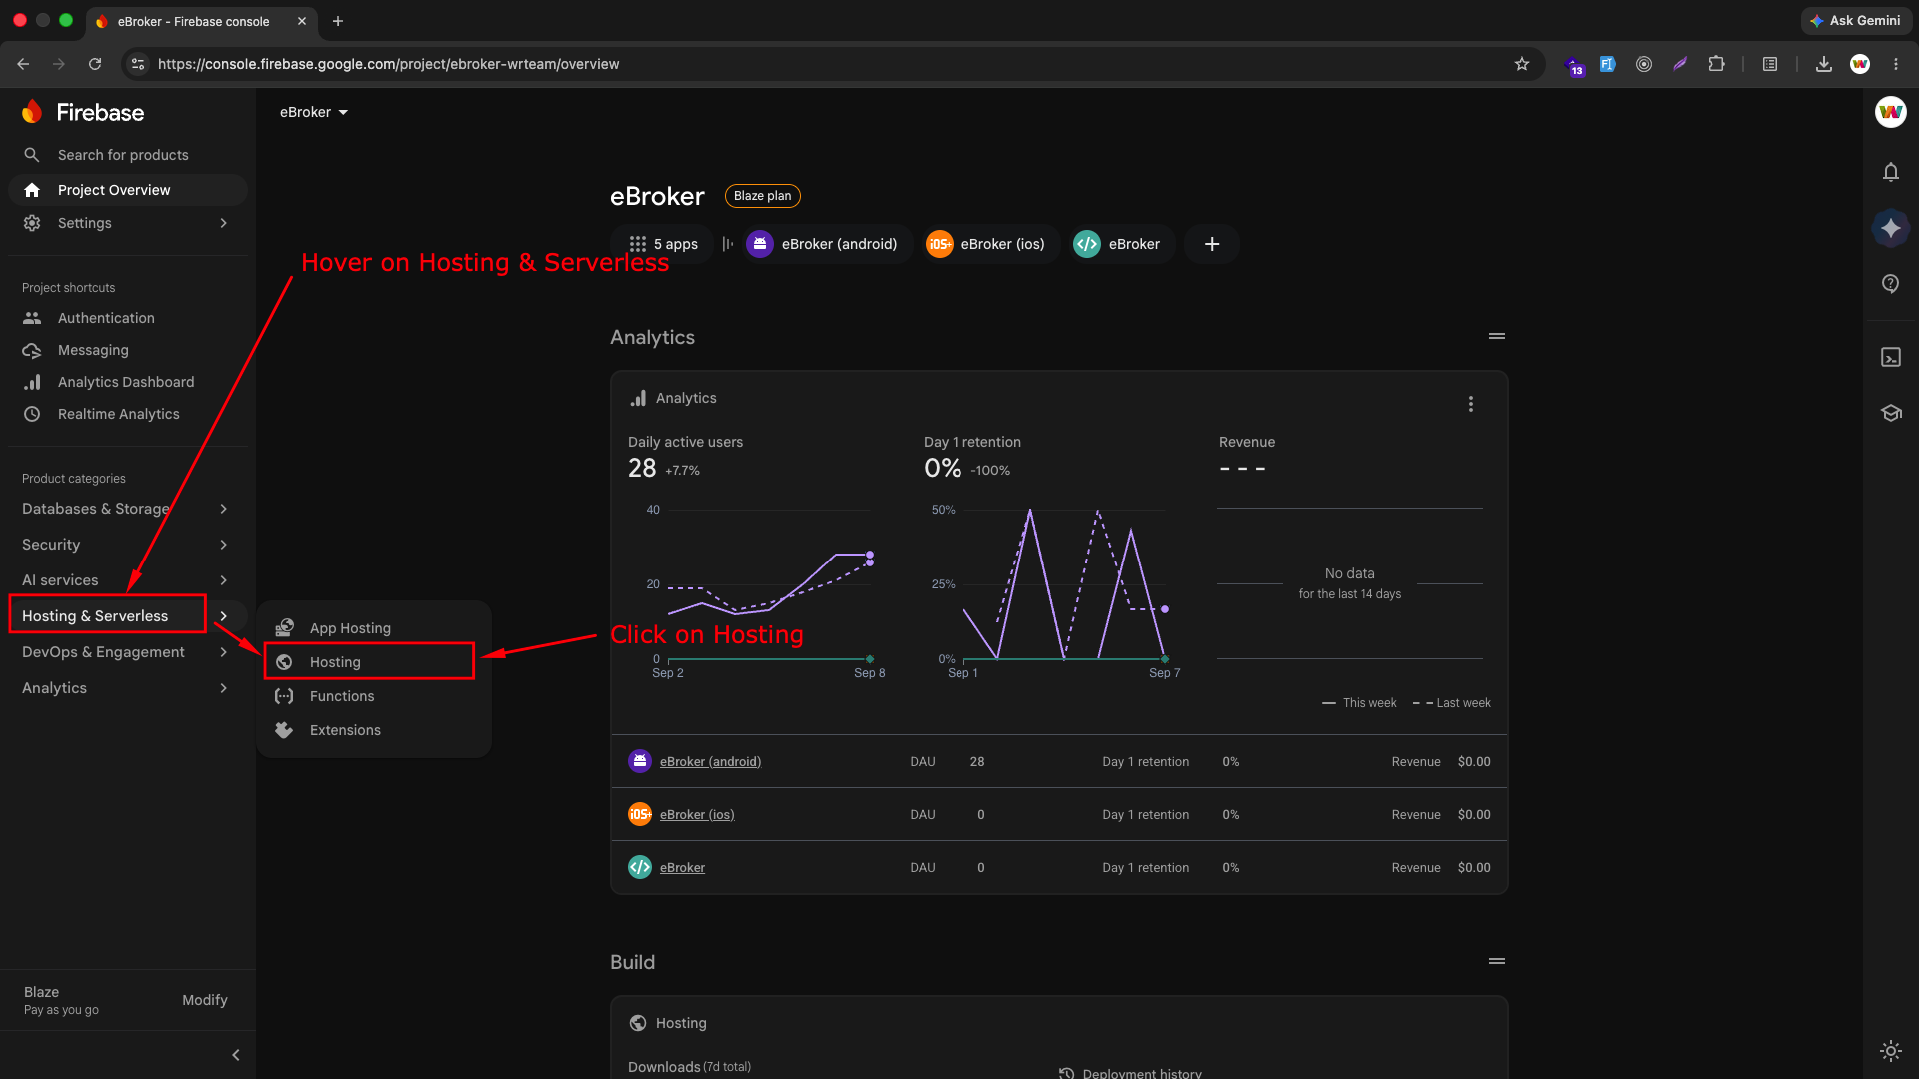
Task: Collapse the sidebar with arrow
Action: (x=236, y=1055)
